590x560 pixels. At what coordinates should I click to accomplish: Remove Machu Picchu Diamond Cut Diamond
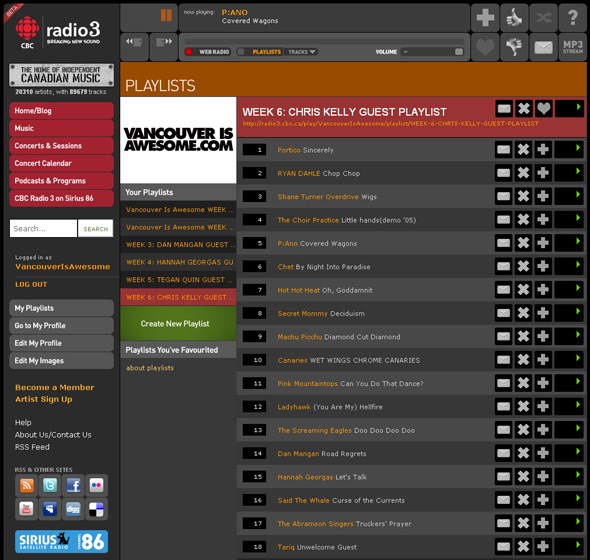(x=523, y=336)
